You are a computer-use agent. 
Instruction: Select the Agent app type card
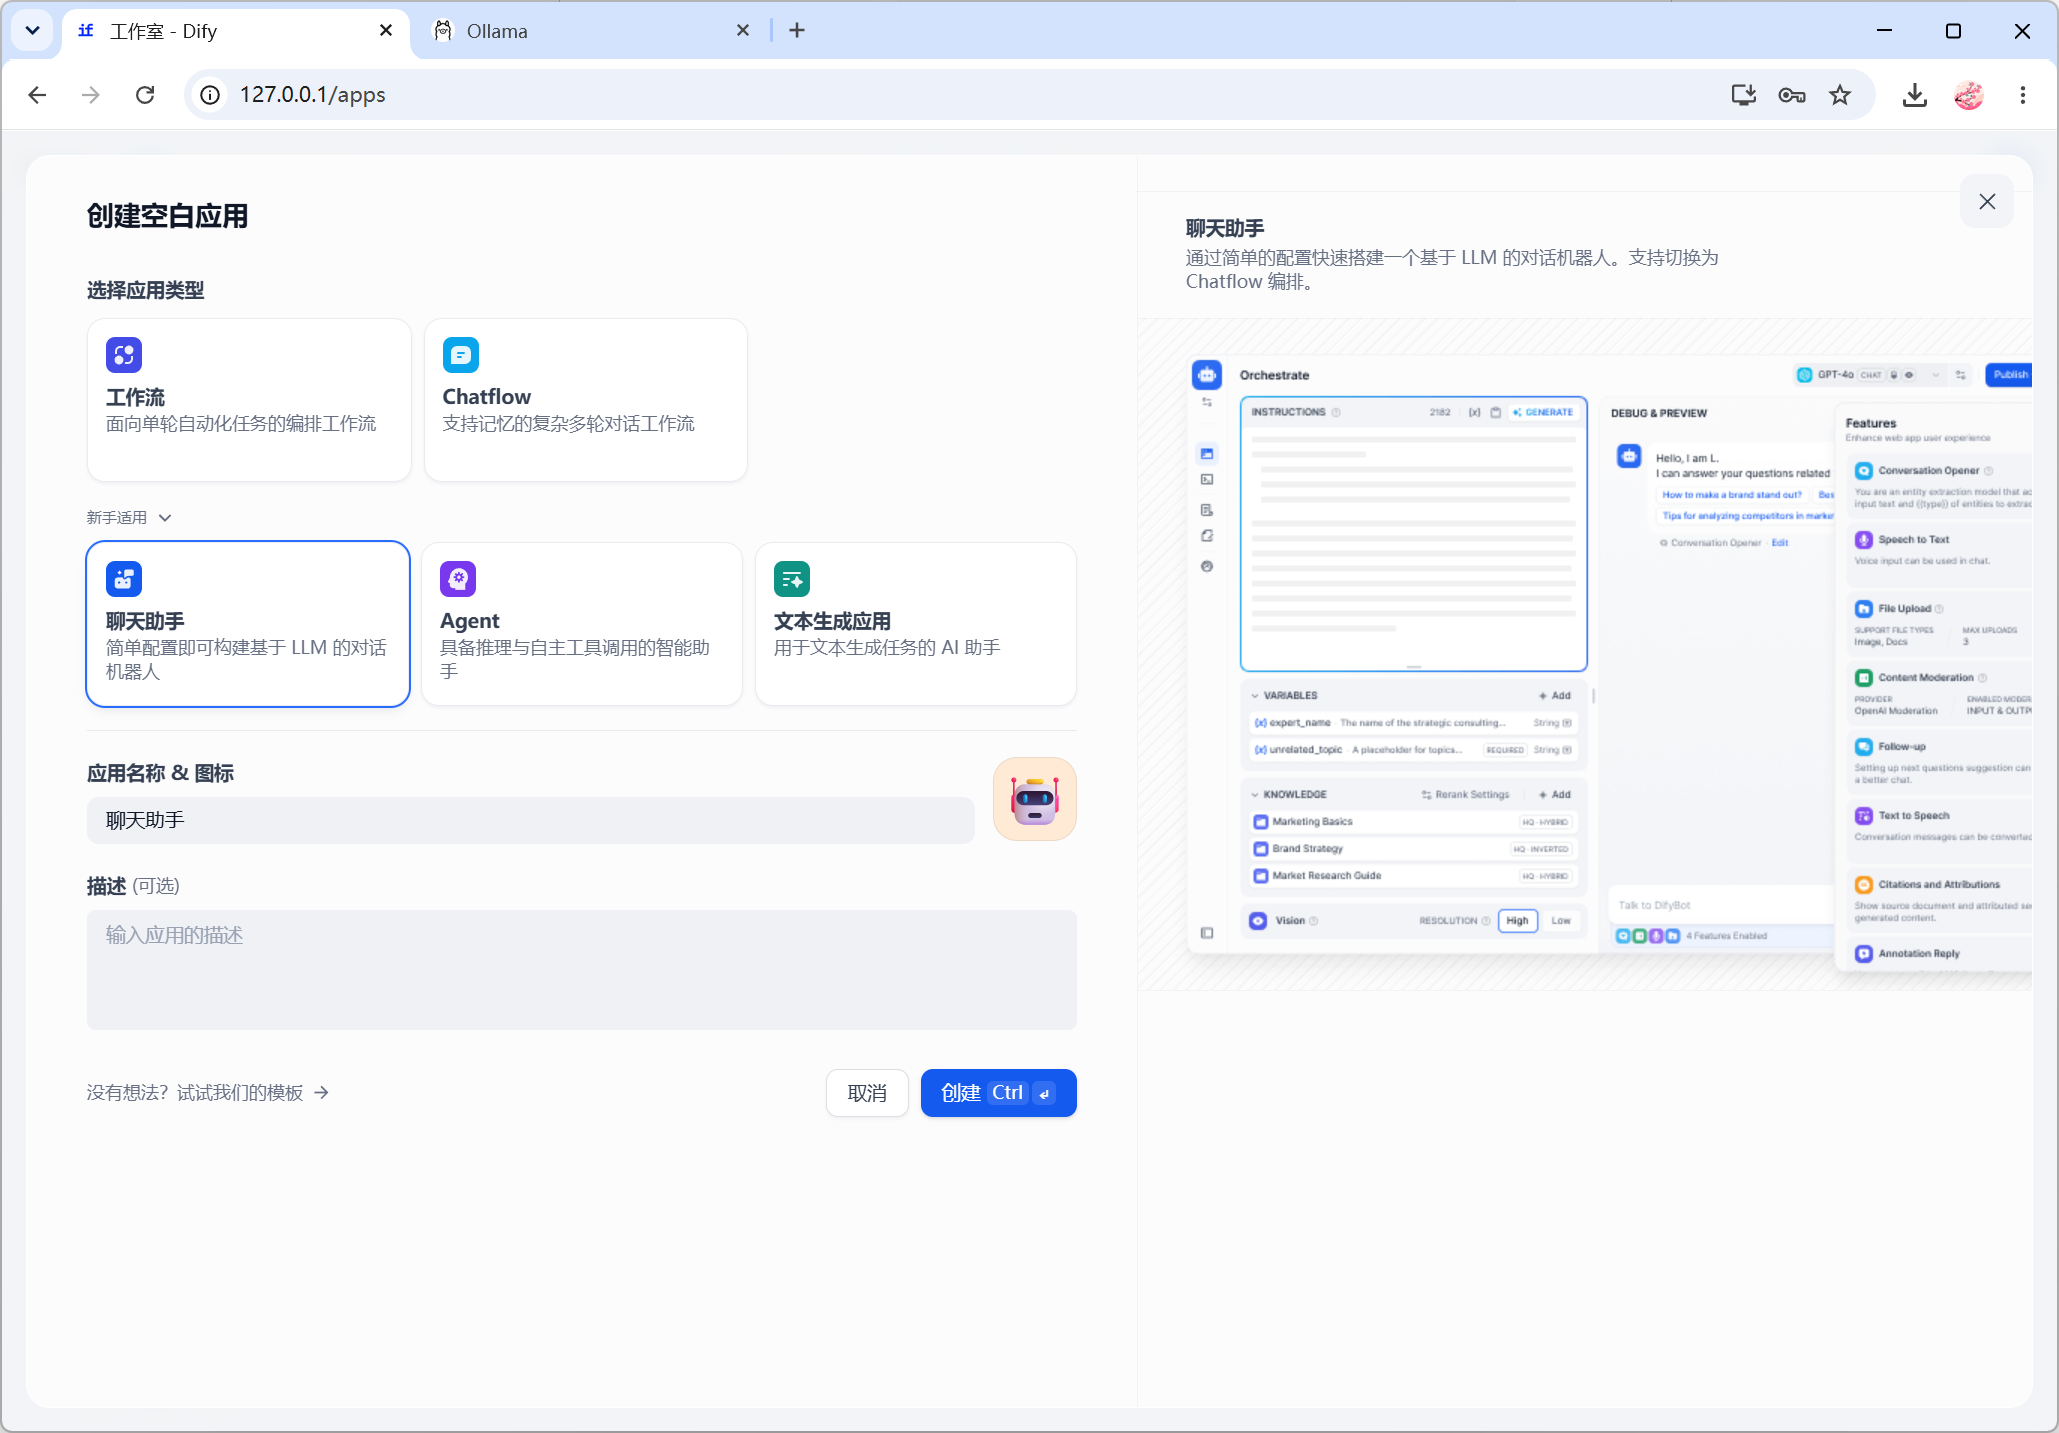582,624
